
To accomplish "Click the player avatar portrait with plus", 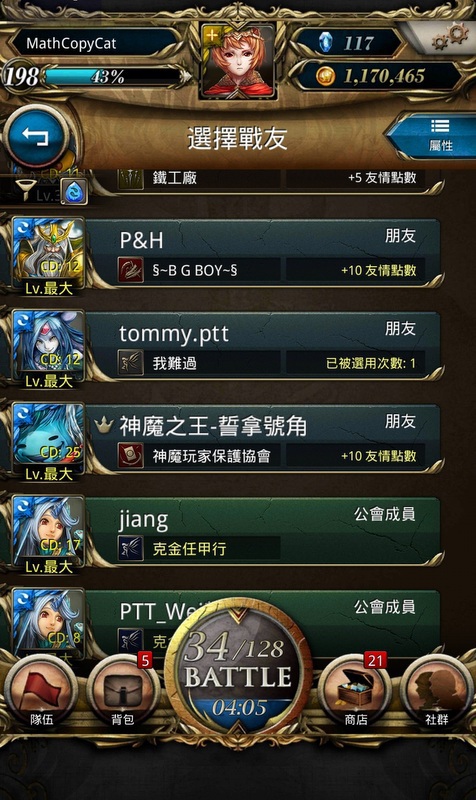I will pyautogui.click(x=238, y=60).
